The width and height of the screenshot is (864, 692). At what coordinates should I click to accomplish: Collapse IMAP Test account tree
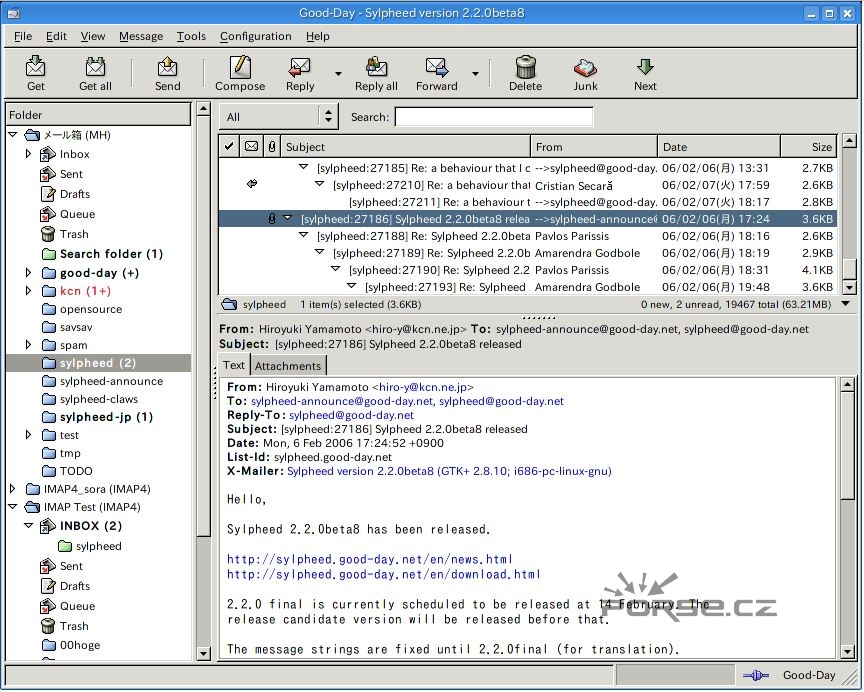click(13, 506)
